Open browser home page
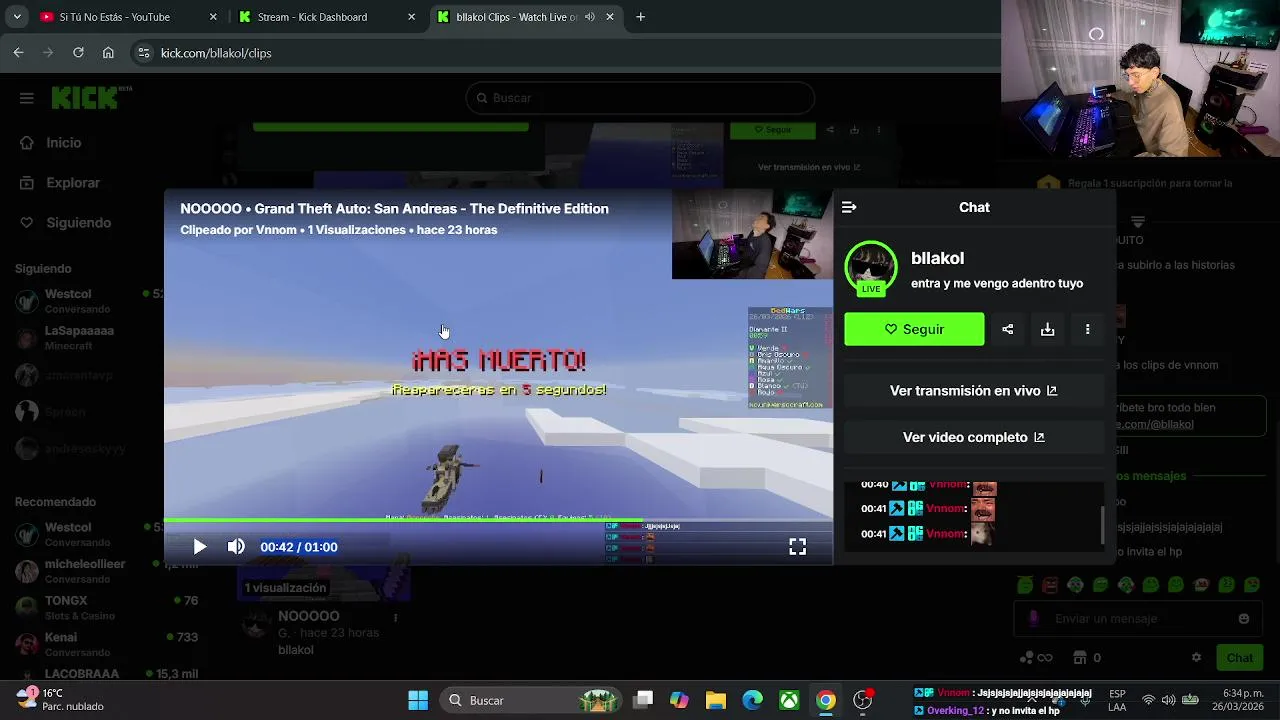This screenshot has width=1280, height=720. click(108, 53)
